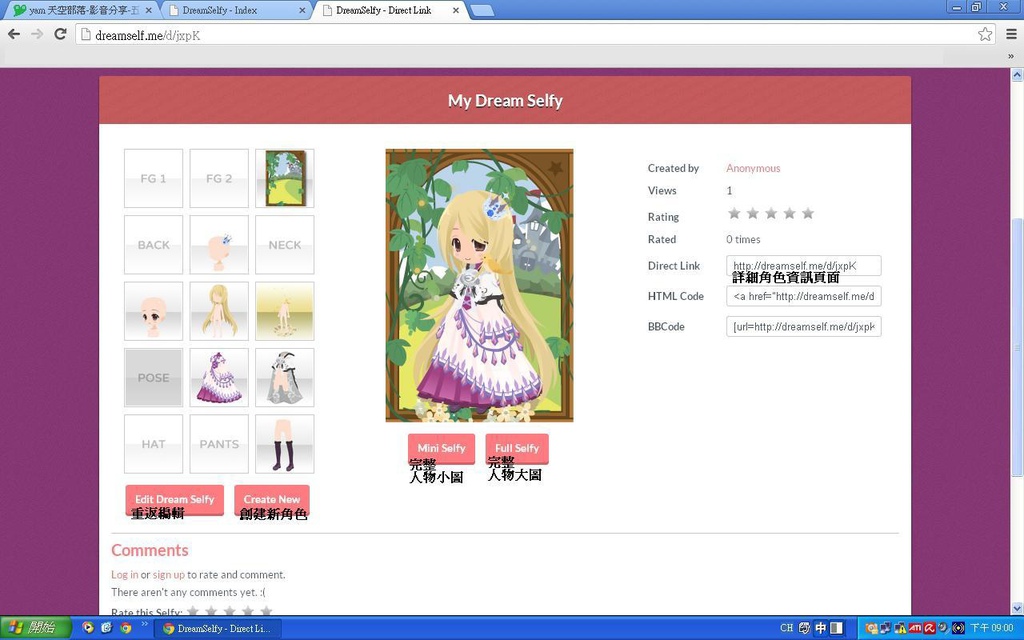Rate with the third star
1024x640 pixels.
pos(771,214)
